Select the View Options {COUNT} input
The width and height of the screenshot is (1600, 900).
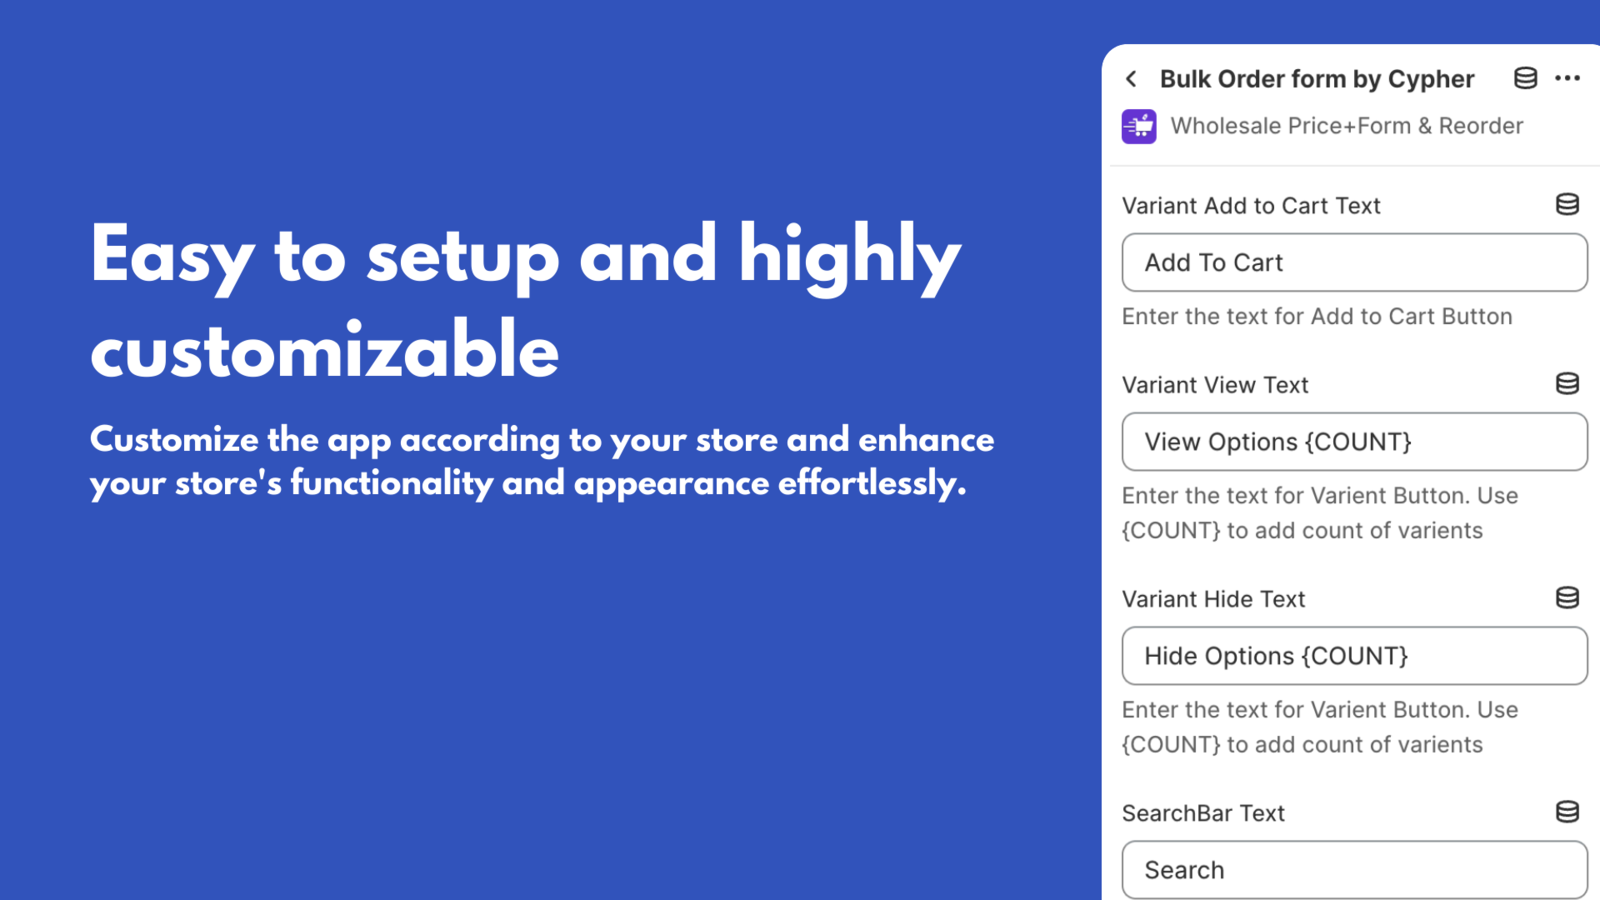(x=1354, y=441)
